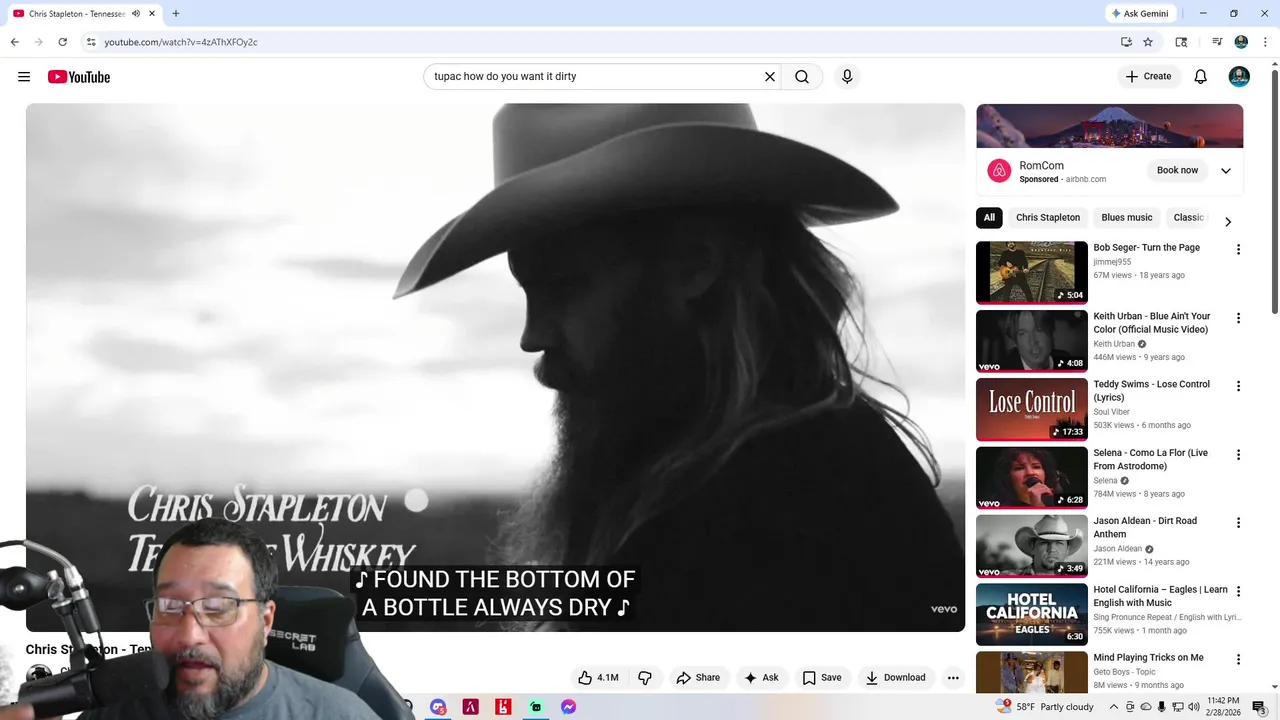This screenshot has width=1280, height=720.
Task: Open Selena Como La Flor video title
Action: coord(1151,460)
